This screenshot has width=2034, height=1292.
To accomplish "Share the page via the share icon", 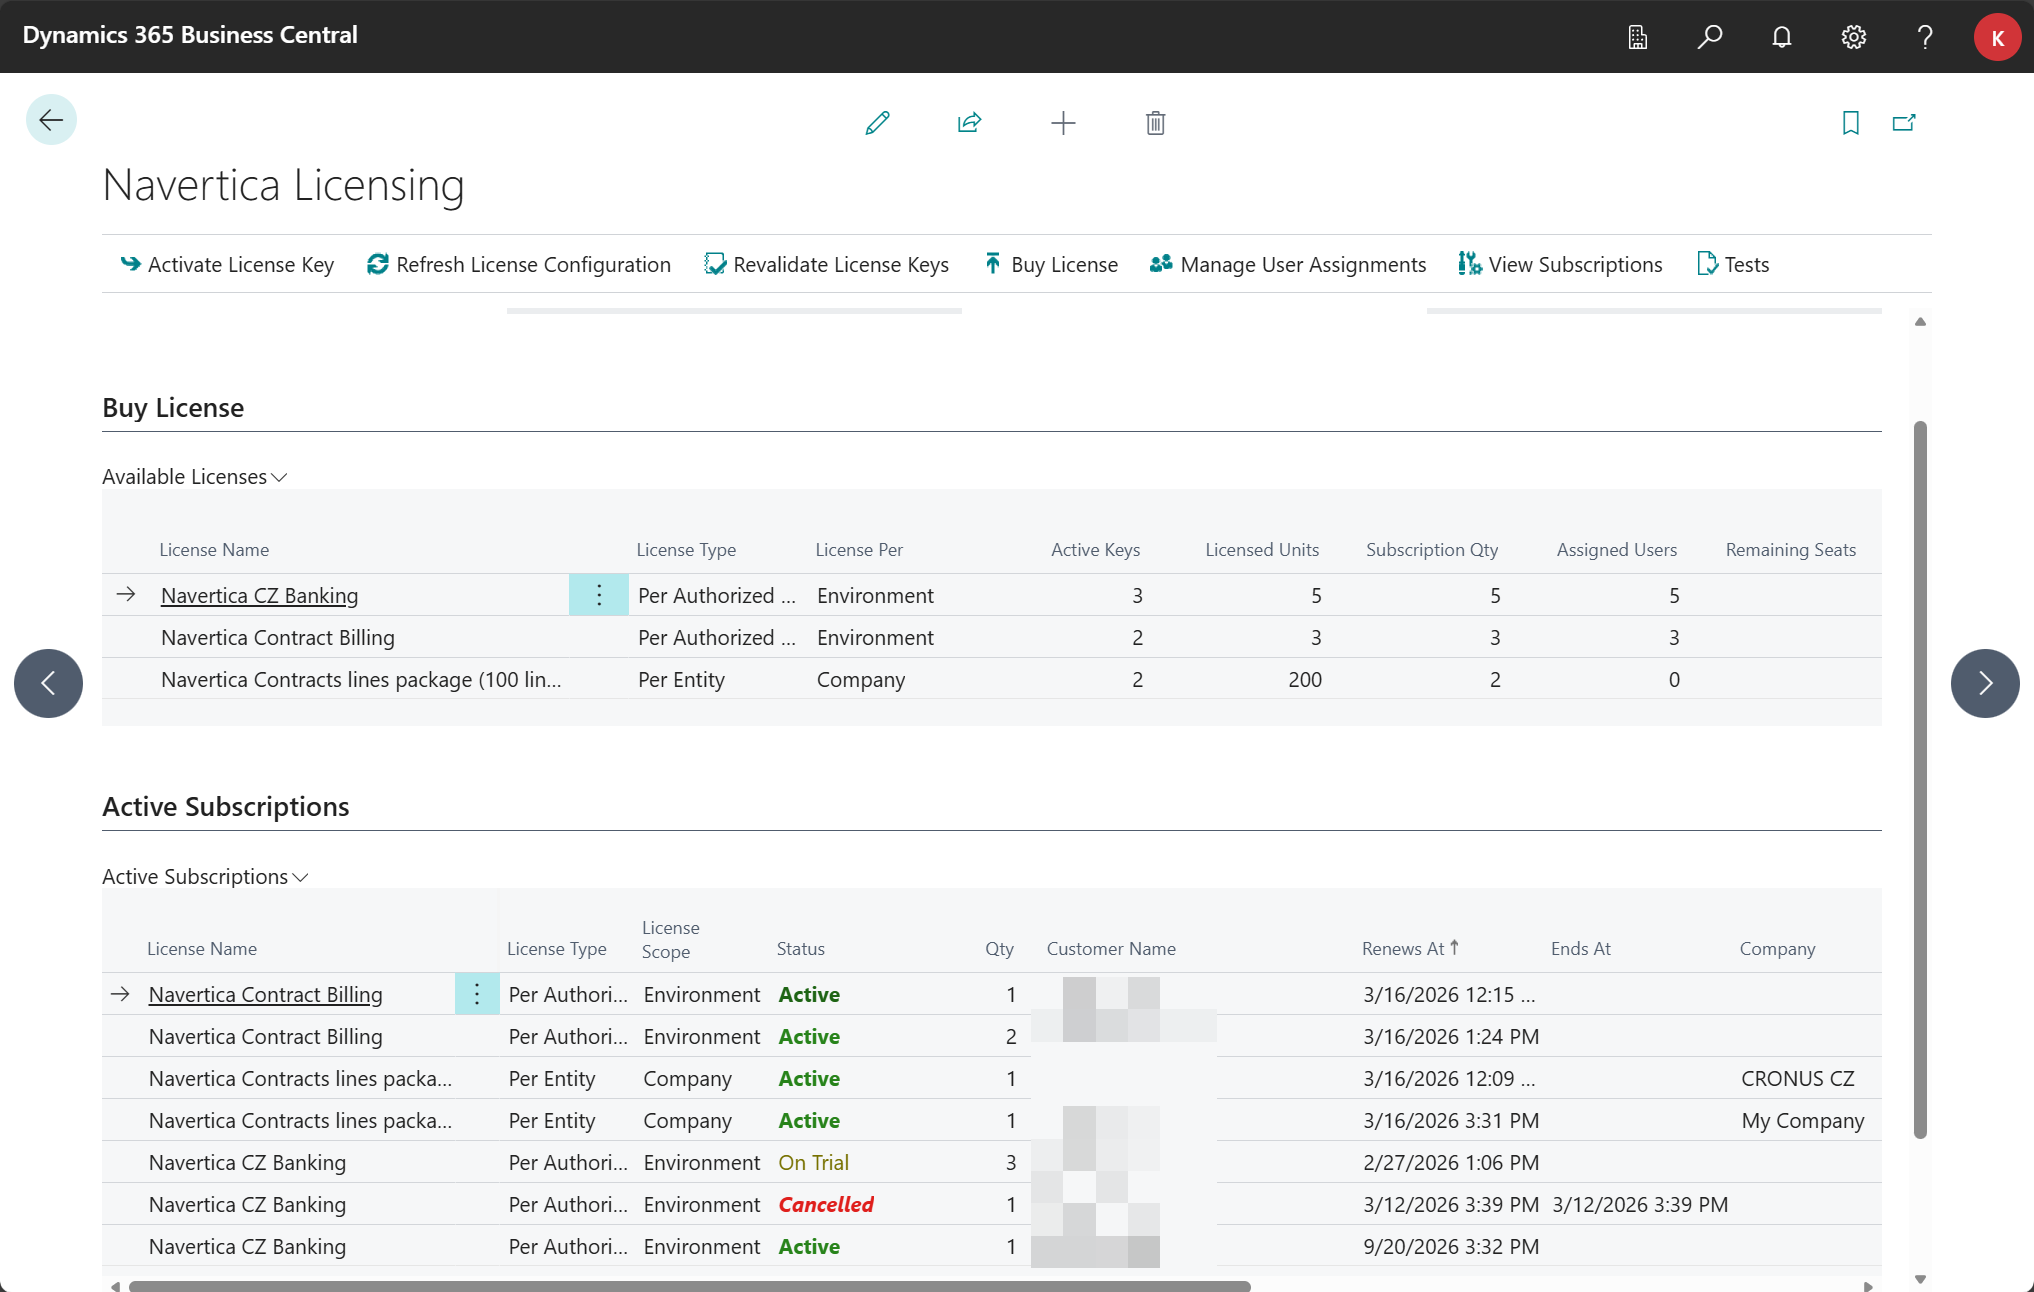I will (x=968, y=122).
